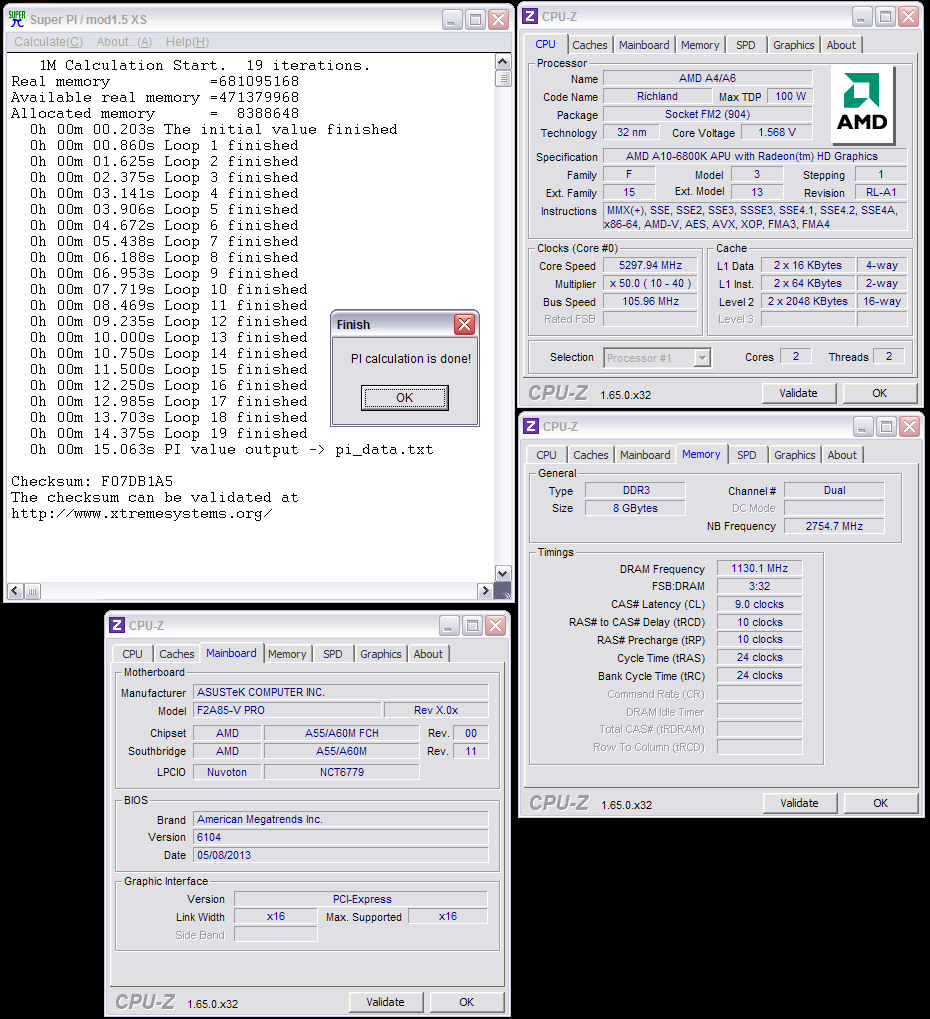Select CPU tab in the Mainboard CPU-Z window
The width and height of the screenshot is (930, 1019).
click(133, 654)
